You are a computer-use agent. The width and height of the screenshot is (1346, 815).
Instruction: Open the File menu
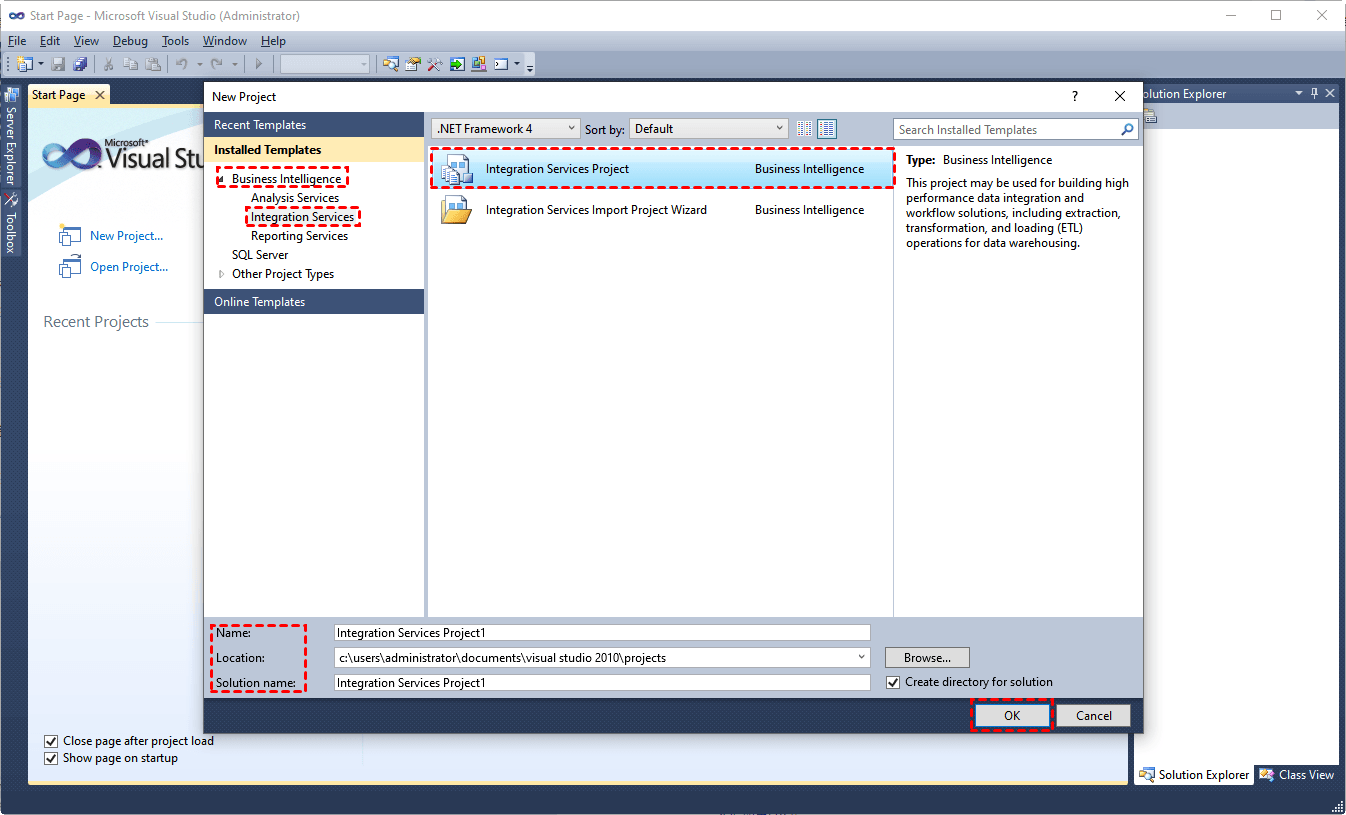pyautogui.click(x=17, y=41)
